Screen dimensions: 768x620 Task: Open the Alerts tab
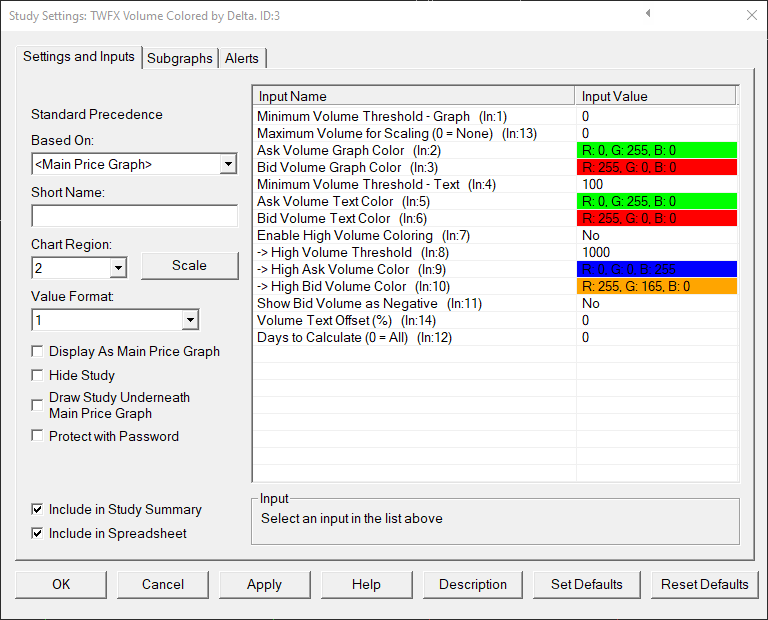241,58
